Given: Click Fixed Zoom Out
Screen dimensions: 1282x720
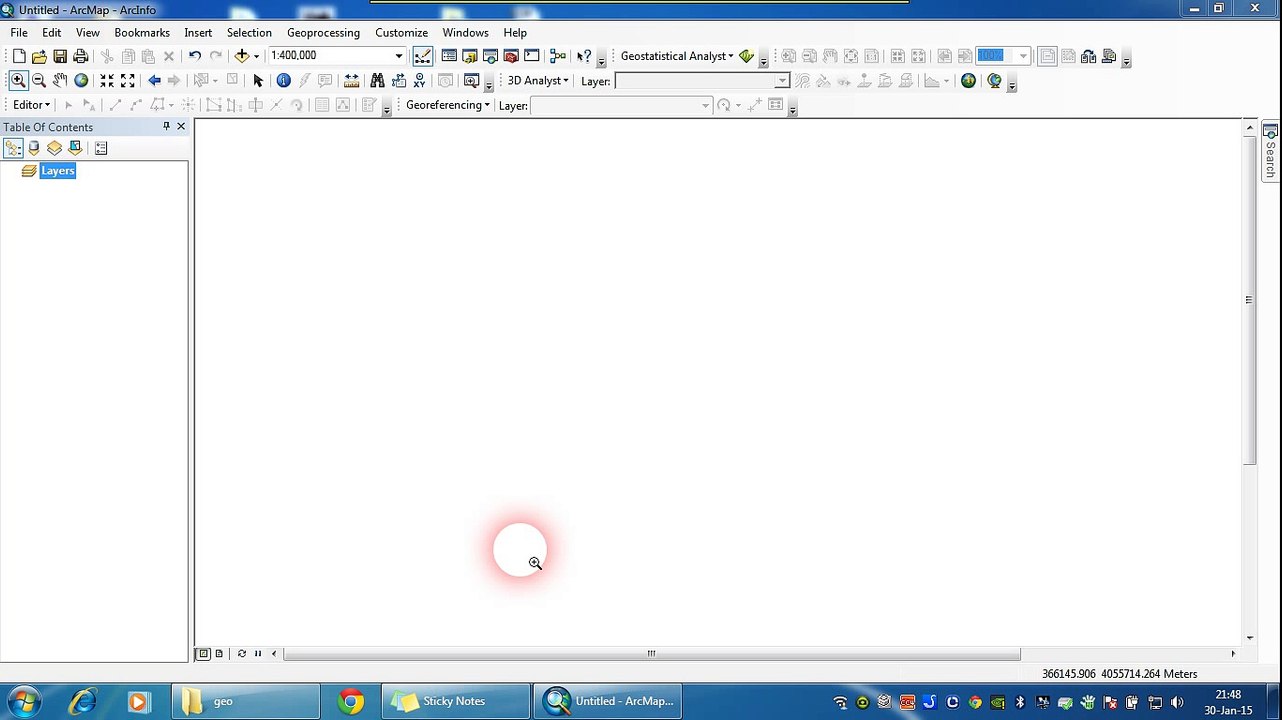Looking at the screenshot, I should coord(128,81).
